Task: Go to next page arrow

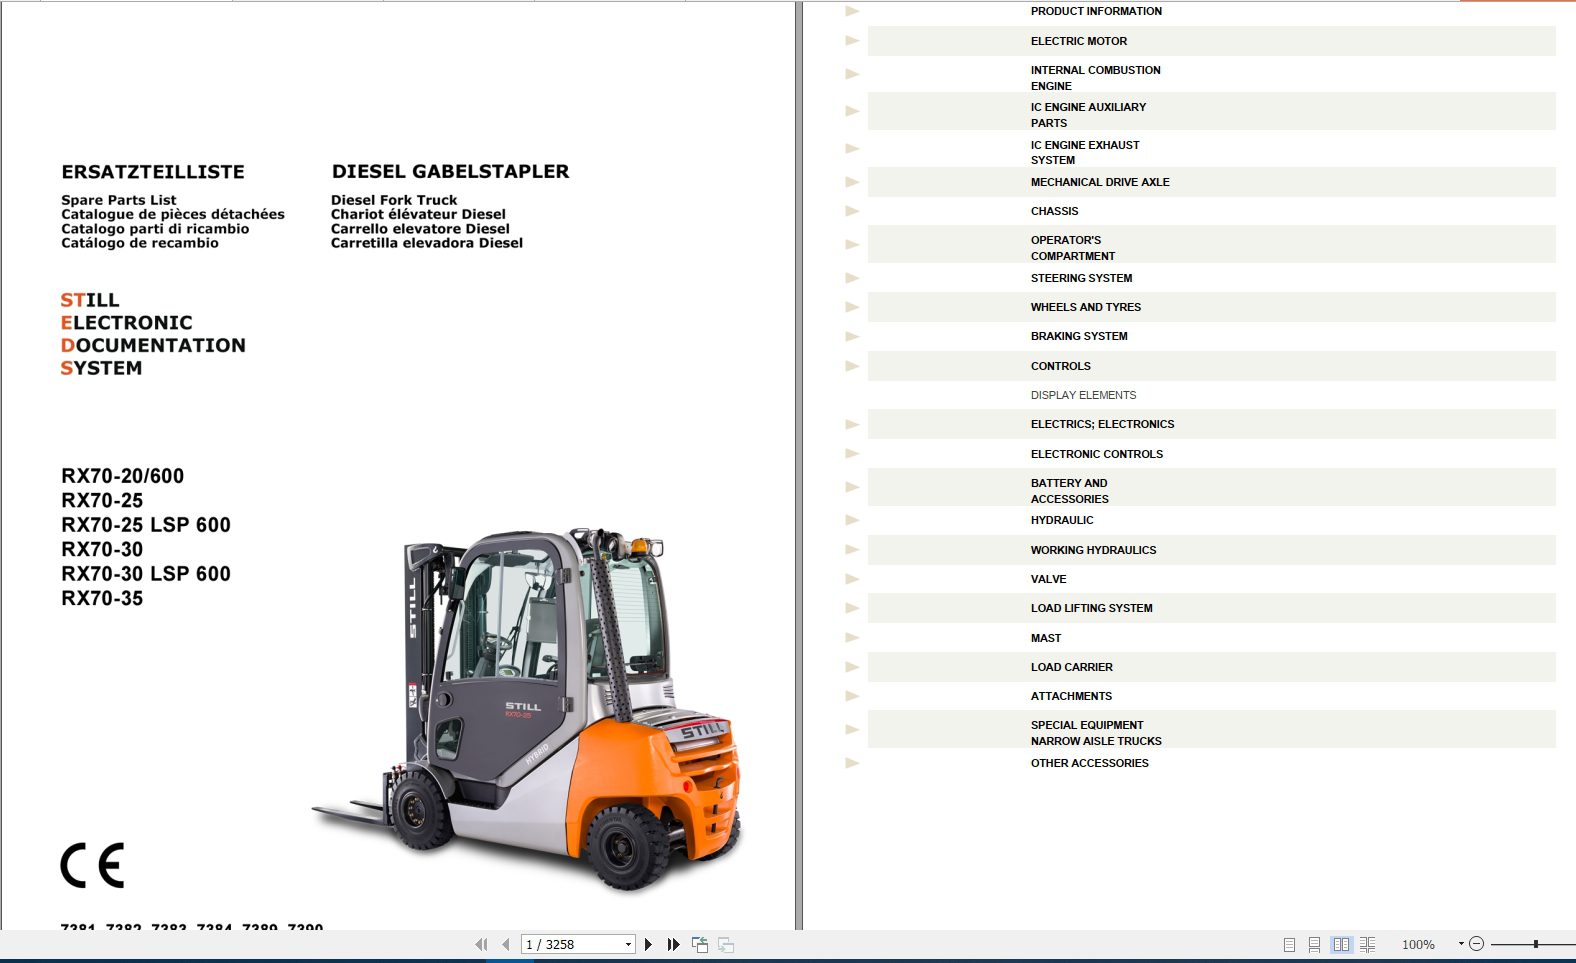Action: [648, 944]
